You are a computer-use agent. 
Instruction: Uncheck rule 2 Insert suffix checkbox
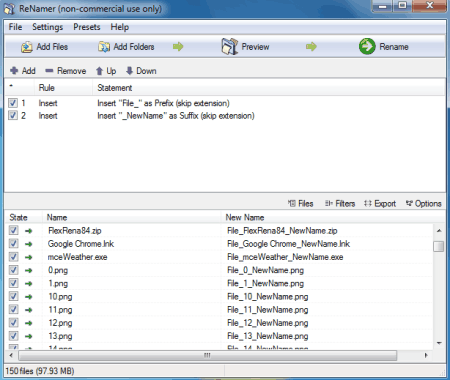pyautogui.click(x=13, y=116)
